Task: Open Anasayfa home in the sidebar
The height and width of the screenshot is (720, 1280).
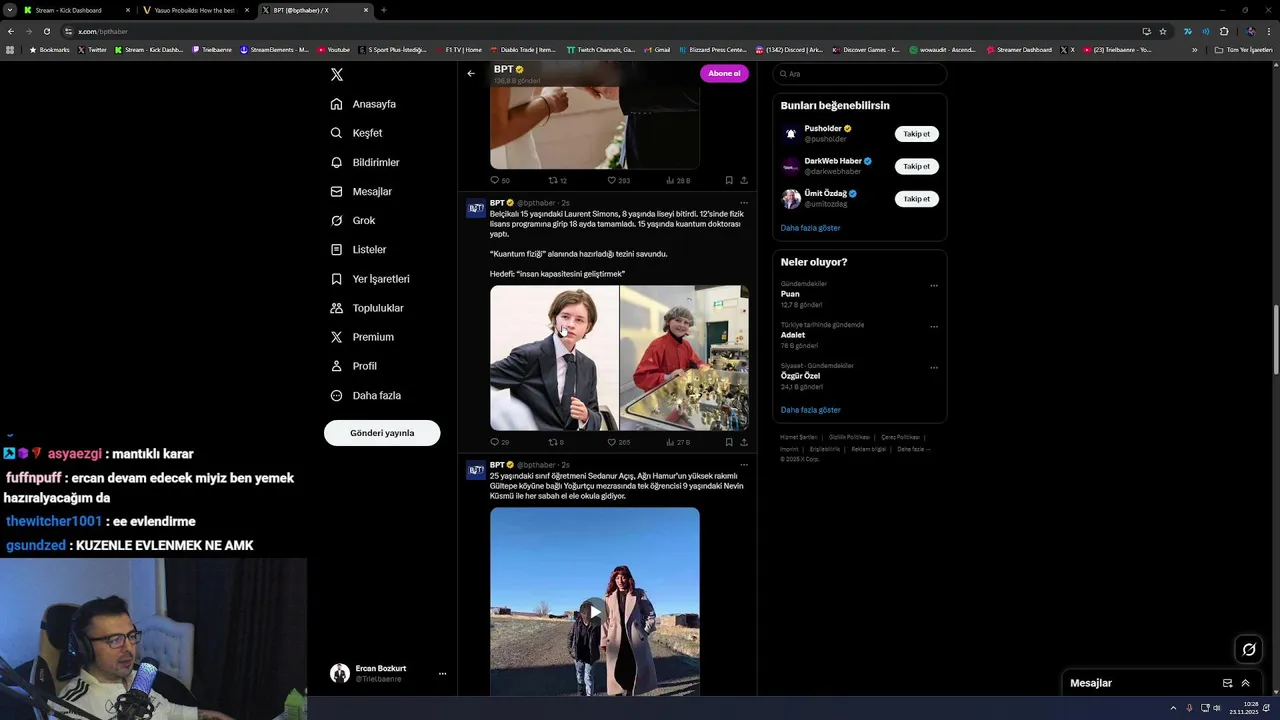Action: click(x=363, y=104)
